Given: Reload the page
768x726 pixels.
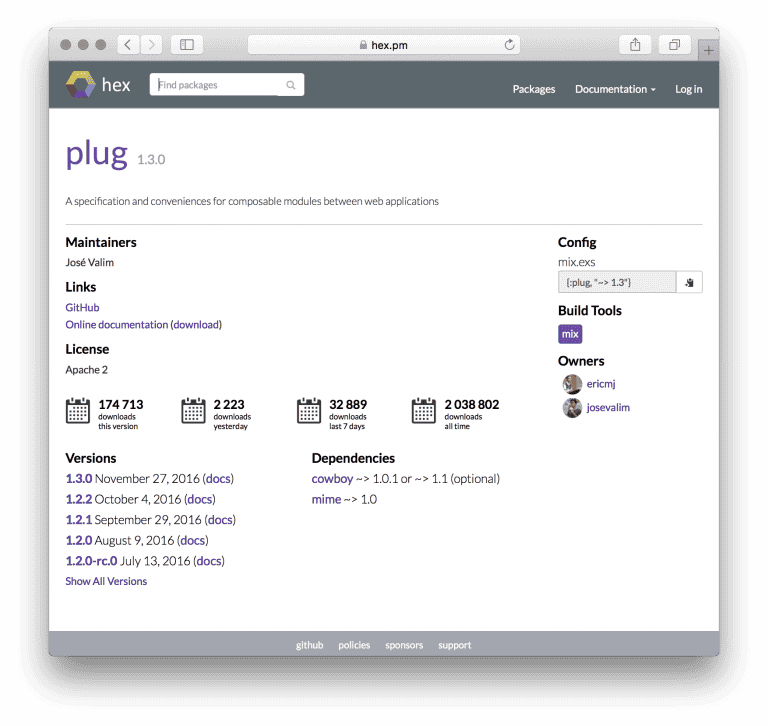Looking at the screenshot, I should coord(510,45).
